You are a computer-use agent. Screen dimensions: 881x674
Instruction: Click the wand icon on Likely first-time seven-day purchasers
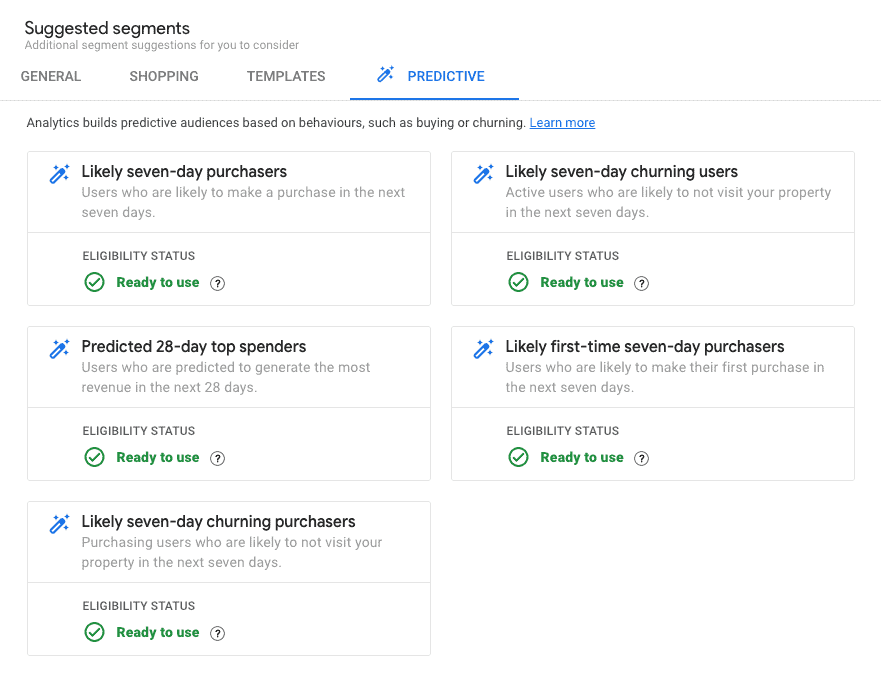[x=483, y=348]
